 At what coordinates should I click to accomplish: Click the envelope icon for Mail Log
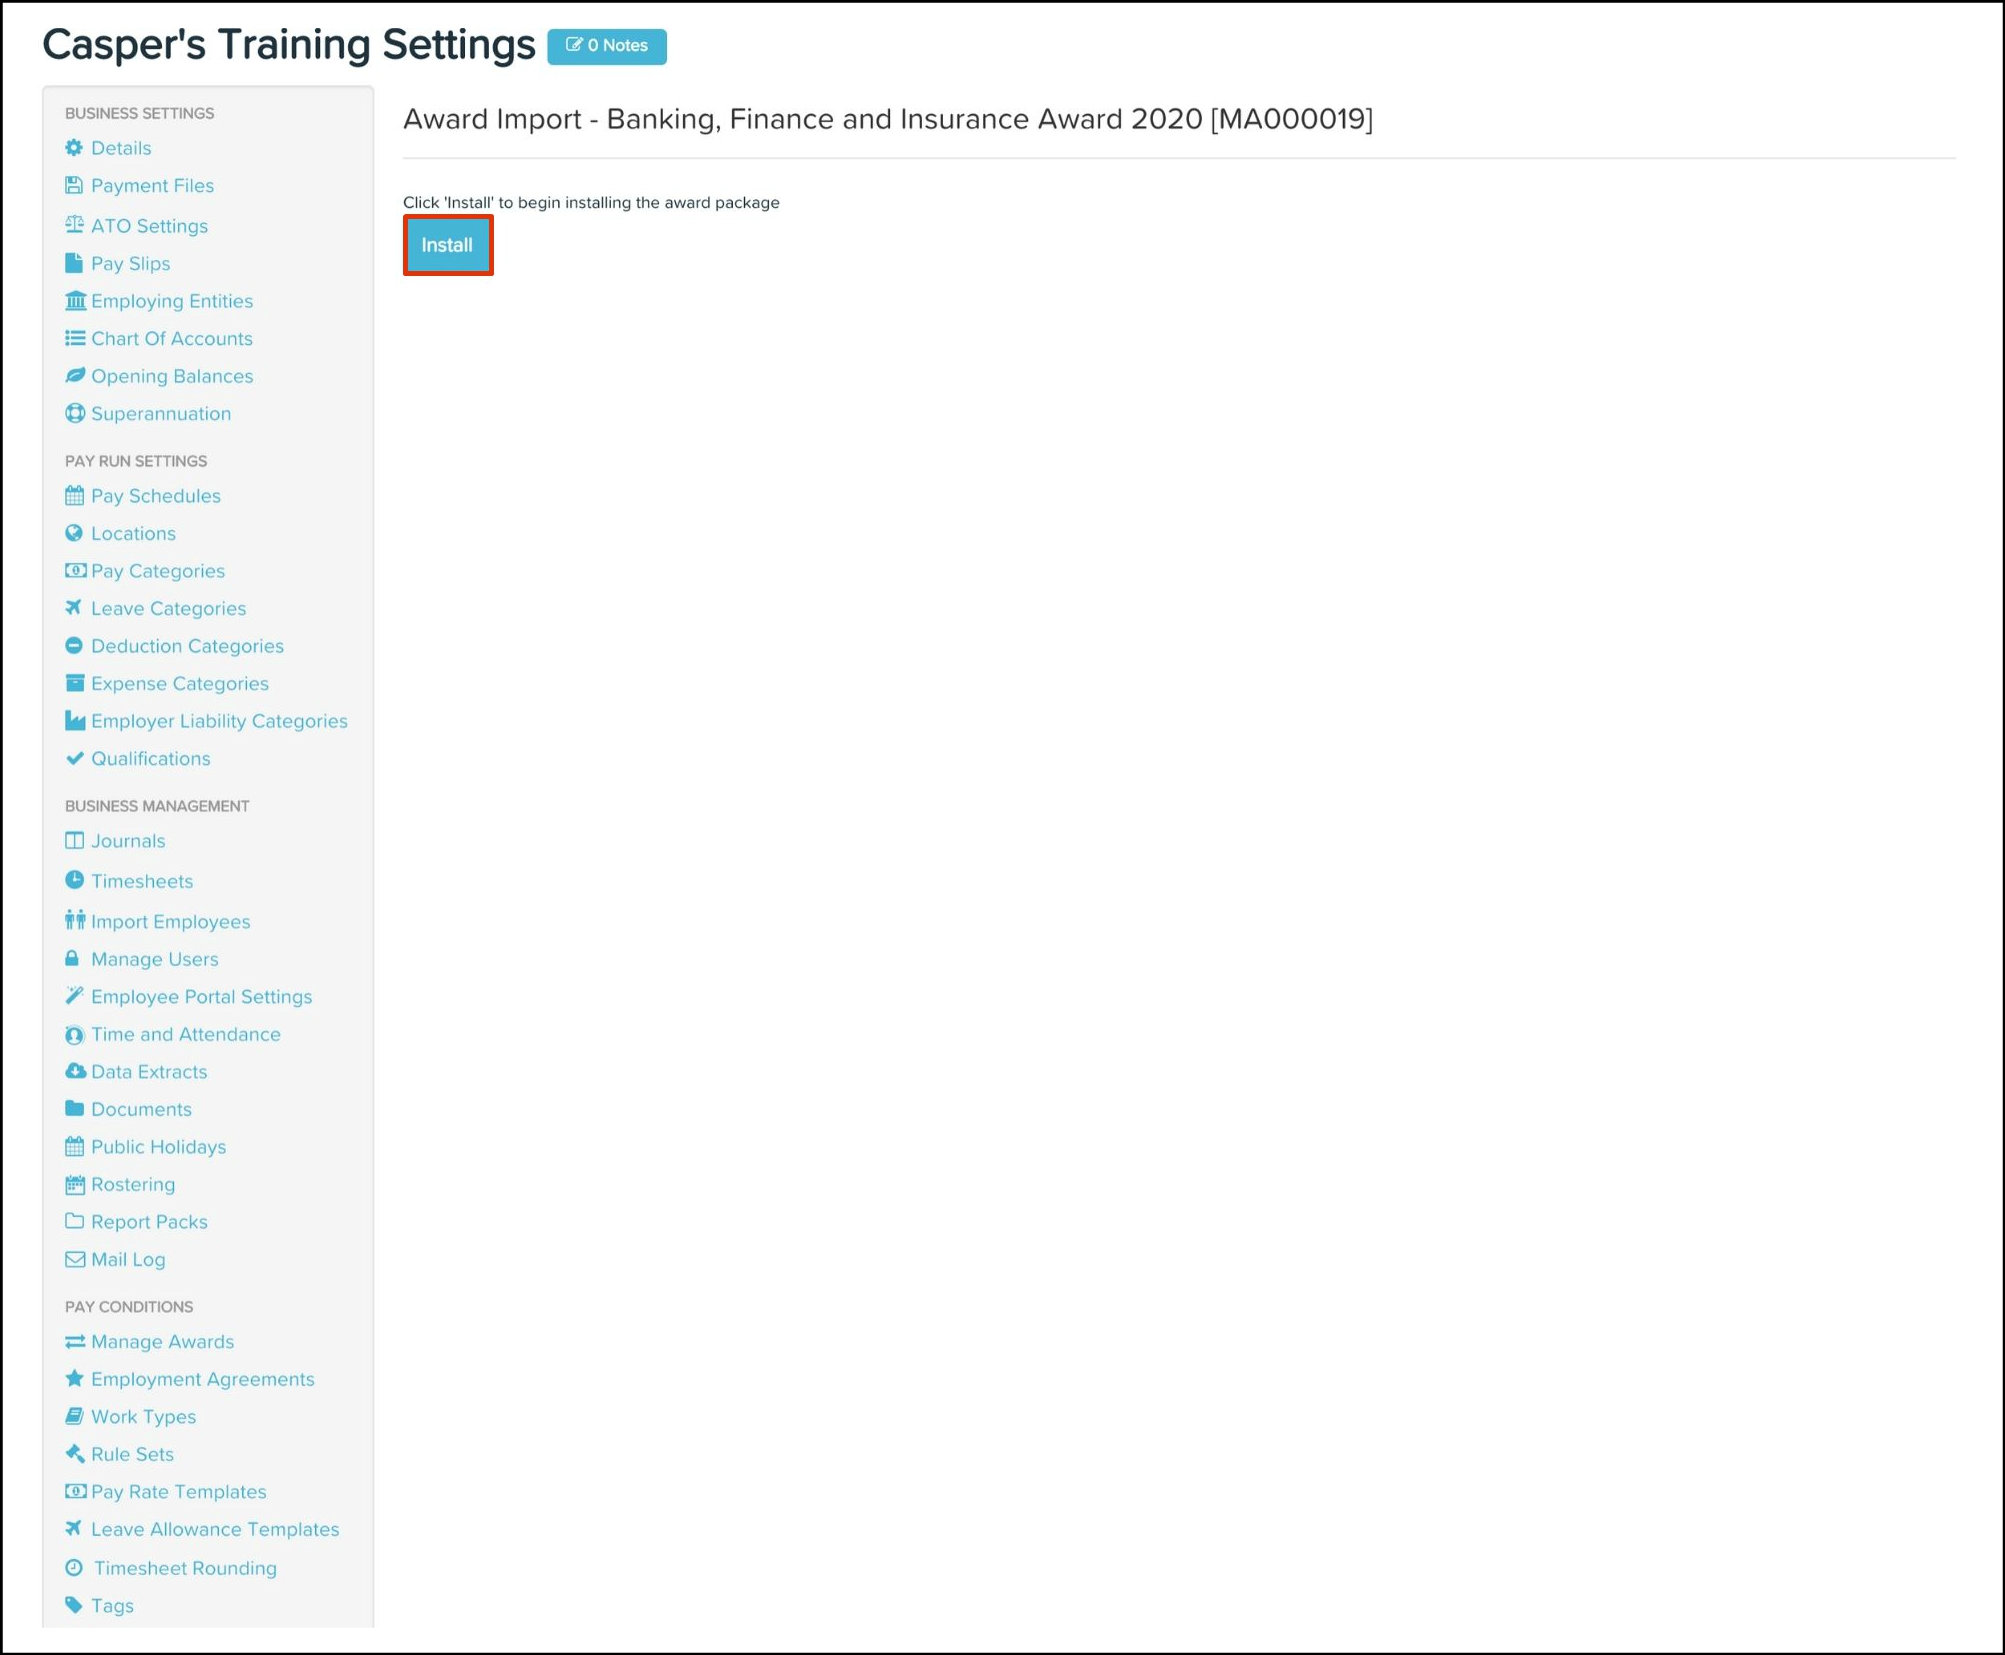75,1260
